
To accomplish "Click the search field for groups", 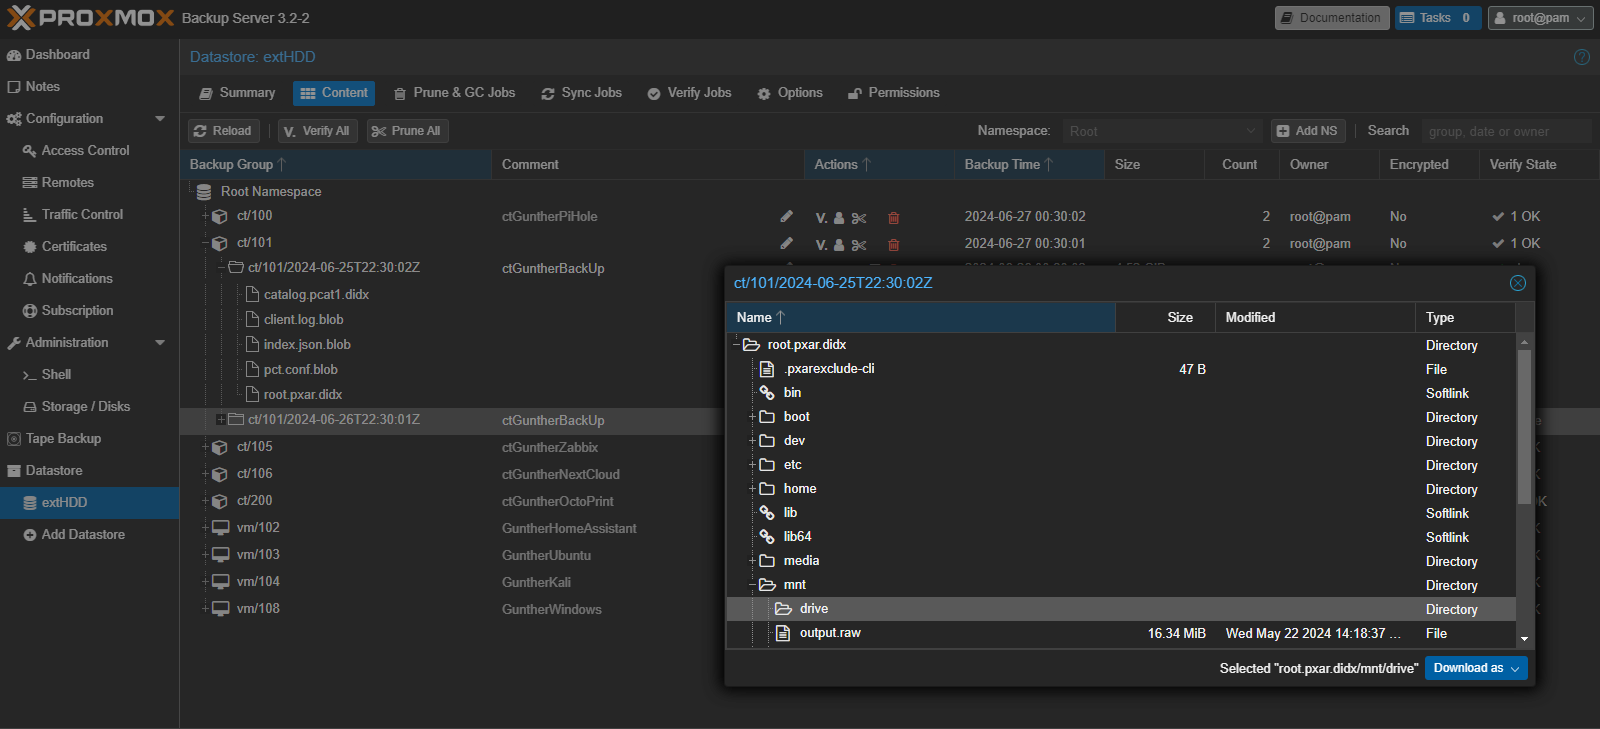I will [1506, 131].
